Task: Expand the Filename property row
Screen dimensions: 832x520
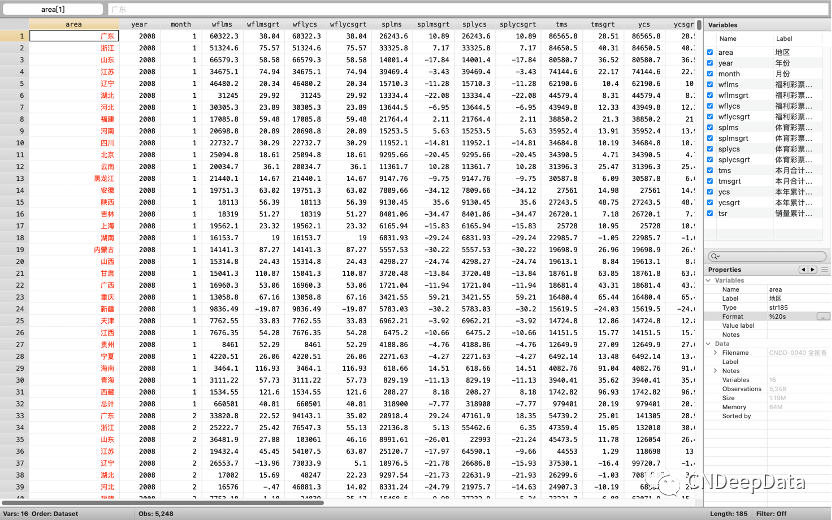Action: point(715,352)
